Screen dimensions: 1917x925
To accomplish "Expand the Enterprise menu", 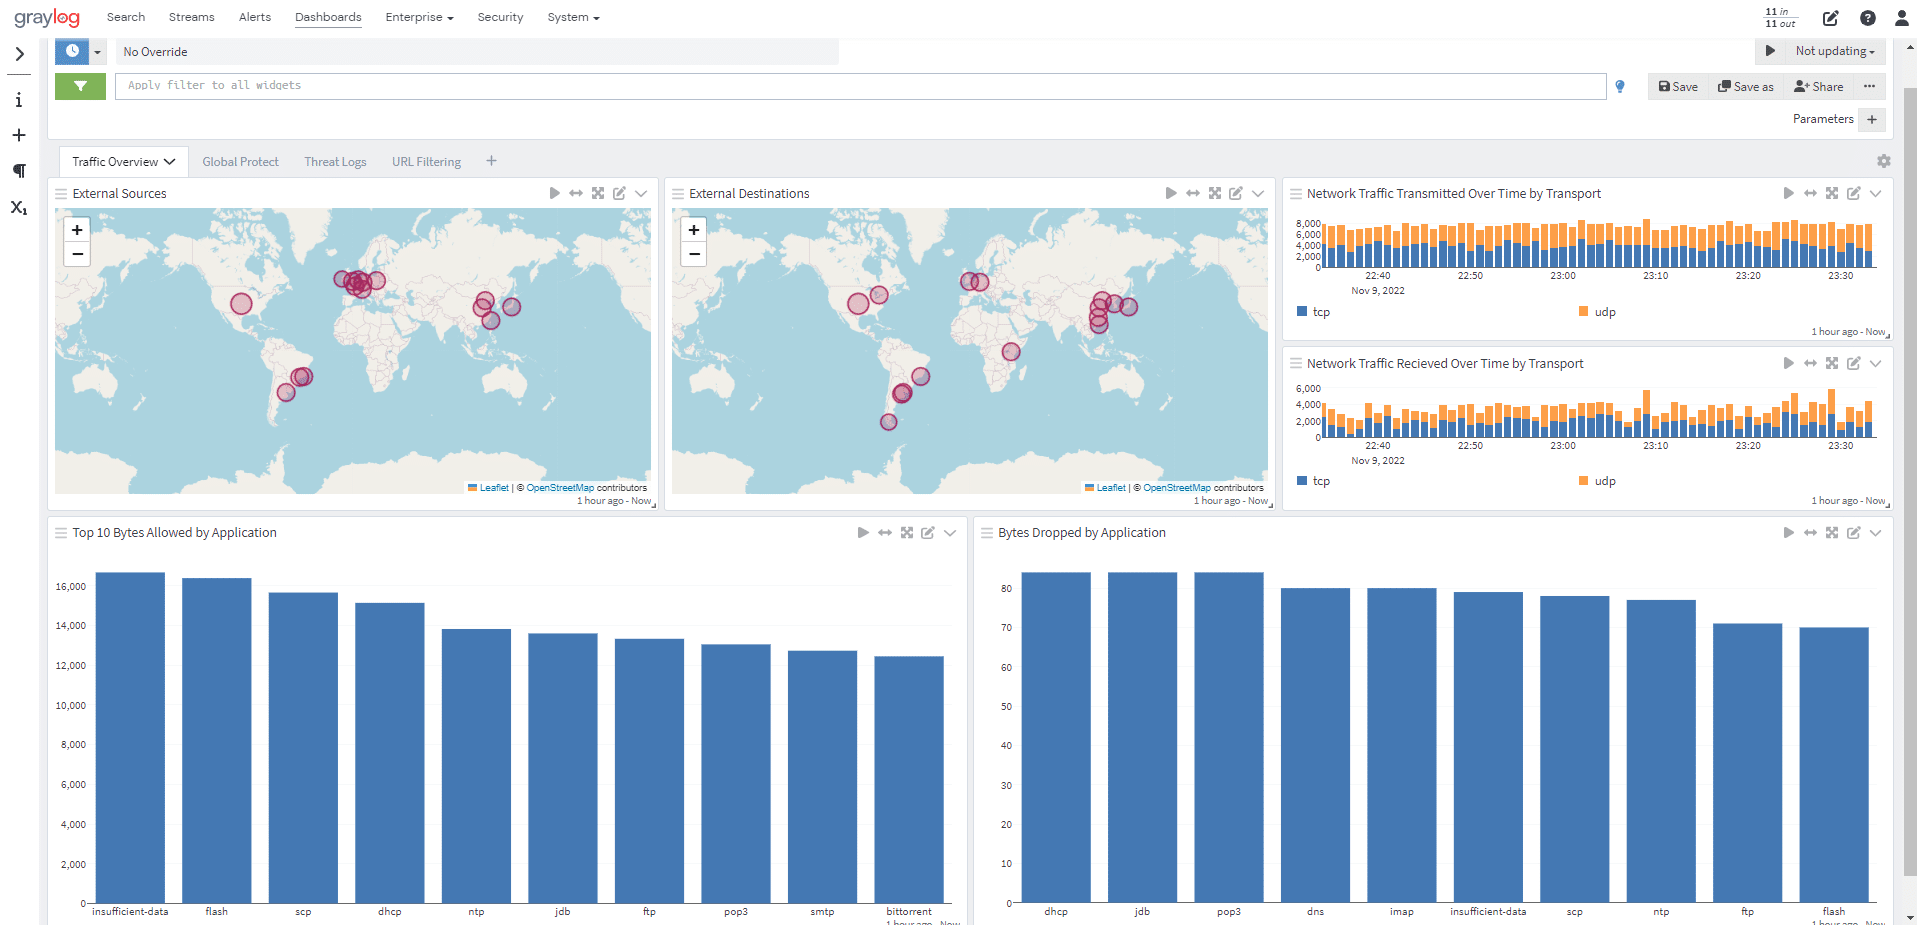I will (x=419, y=17).
